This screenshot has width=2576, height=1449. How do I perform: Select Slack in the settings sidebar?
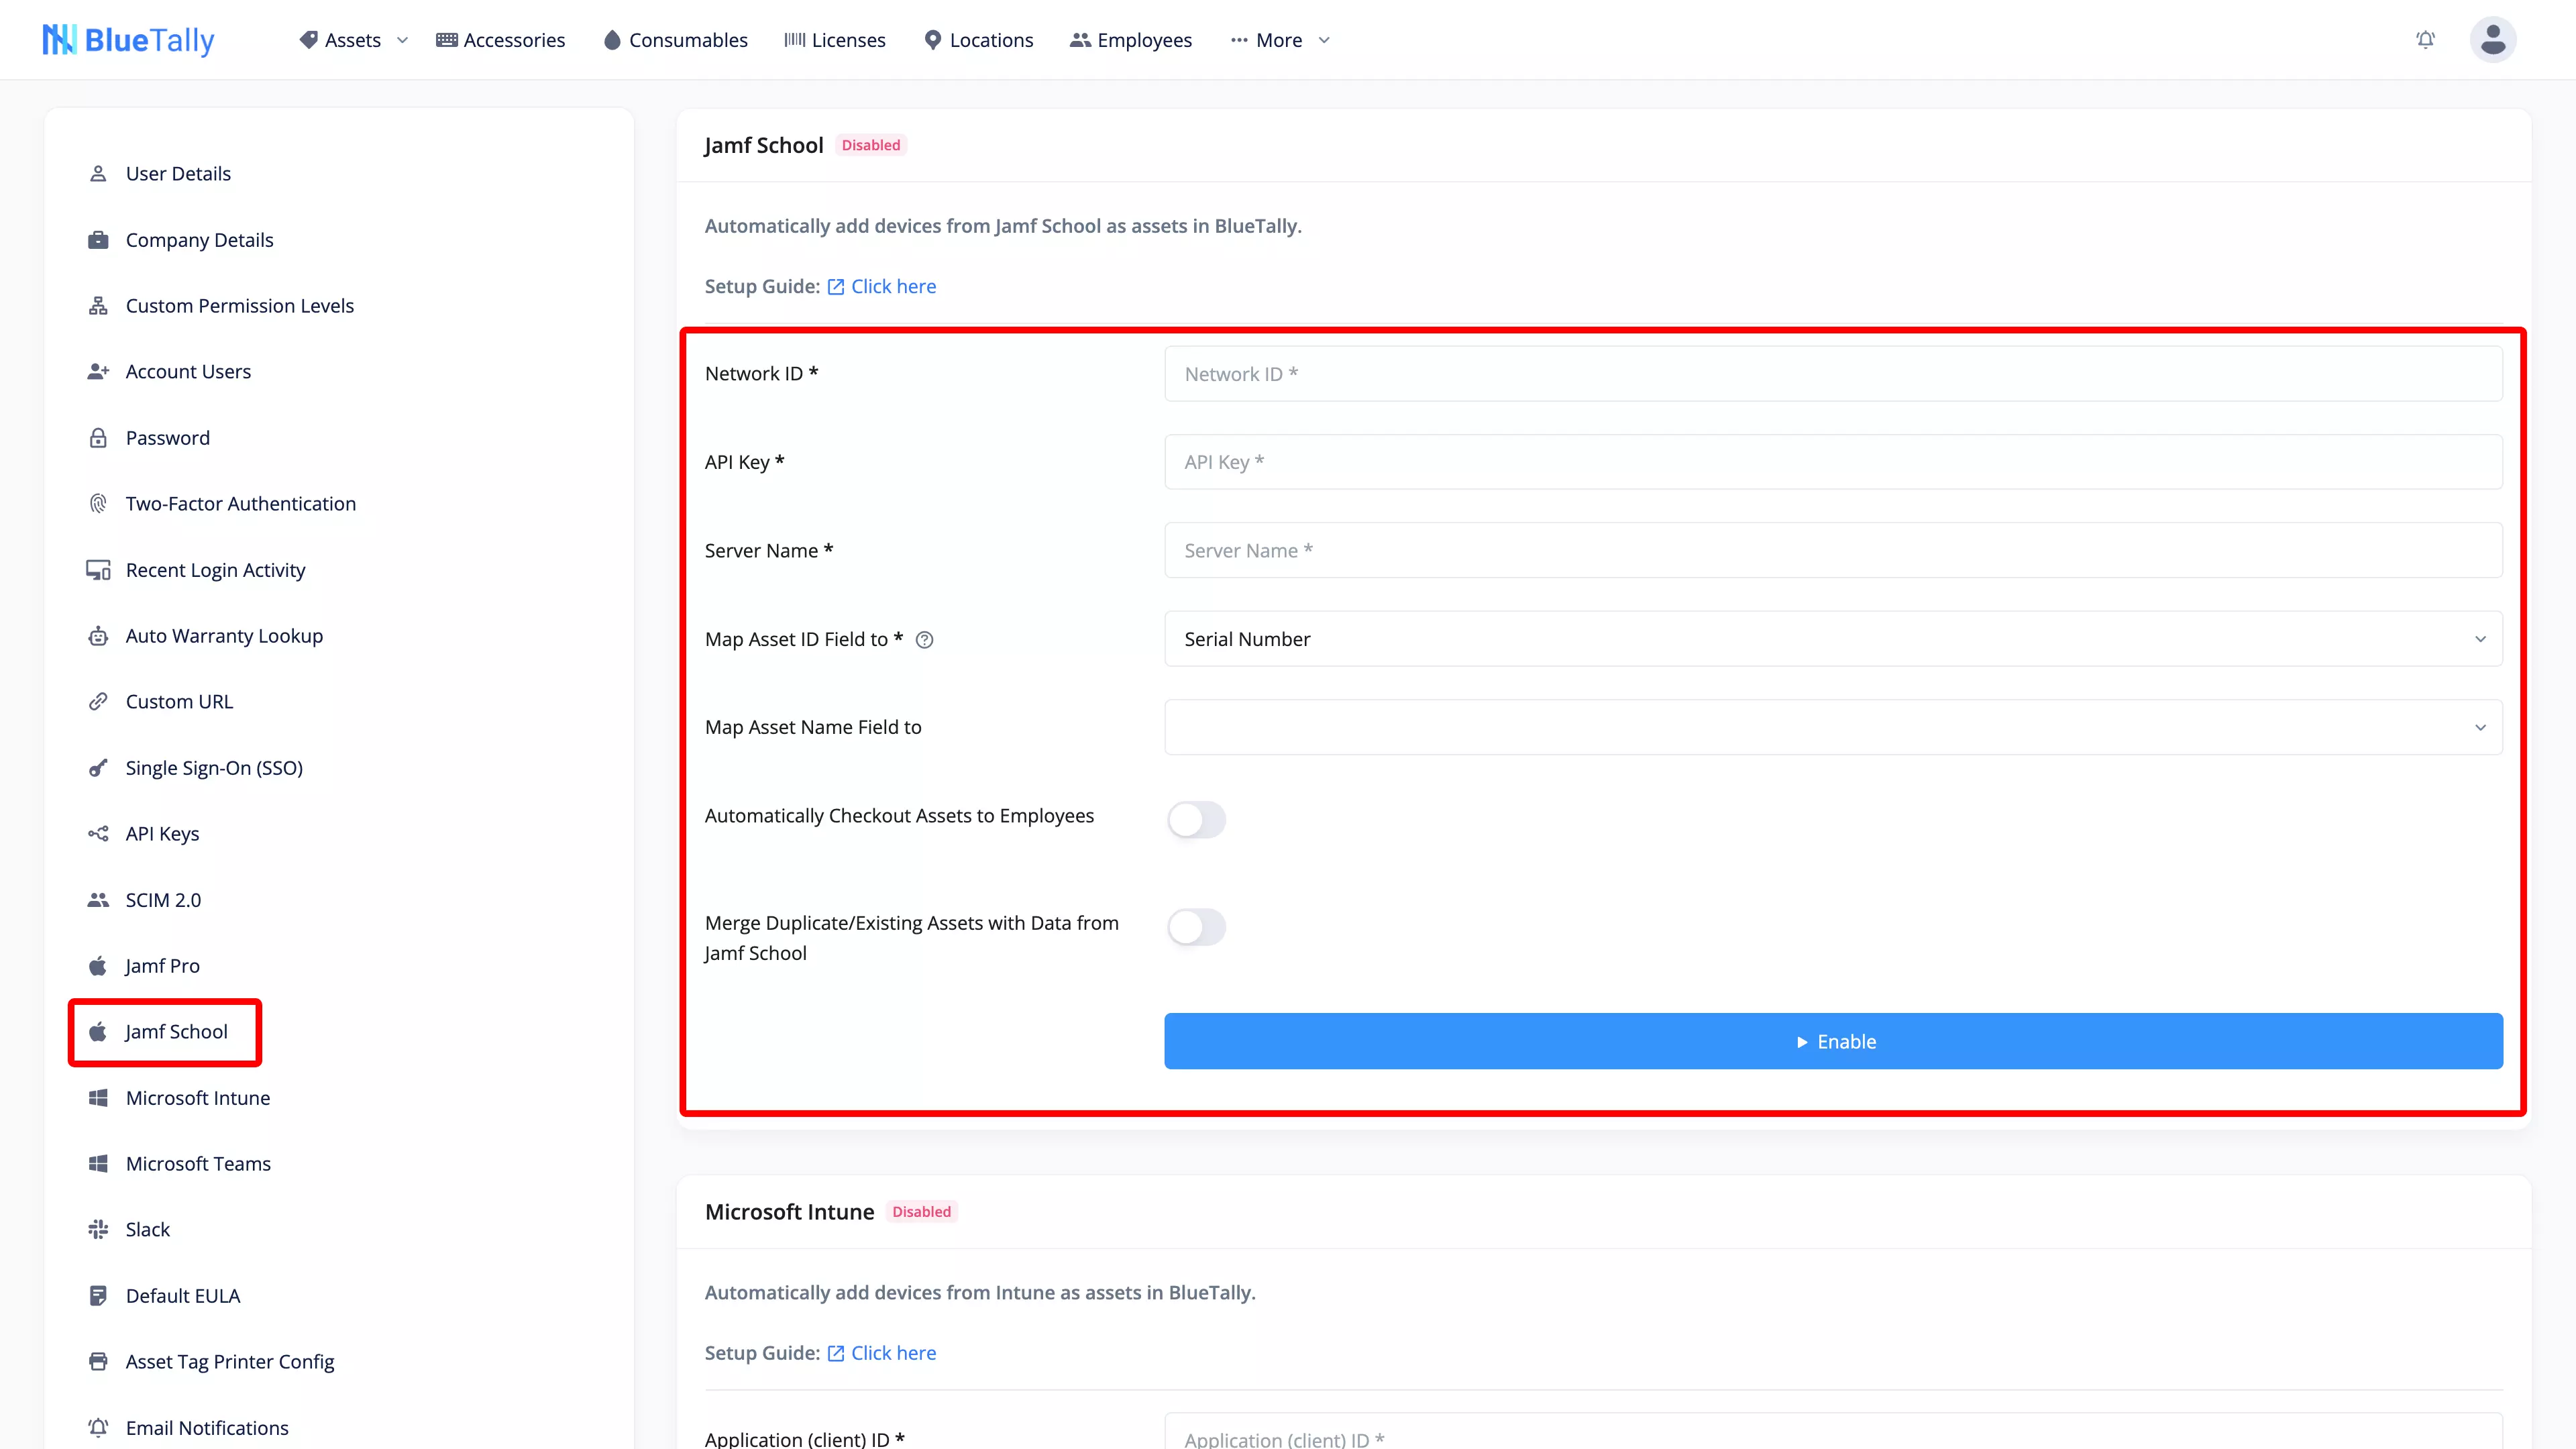148,1230
